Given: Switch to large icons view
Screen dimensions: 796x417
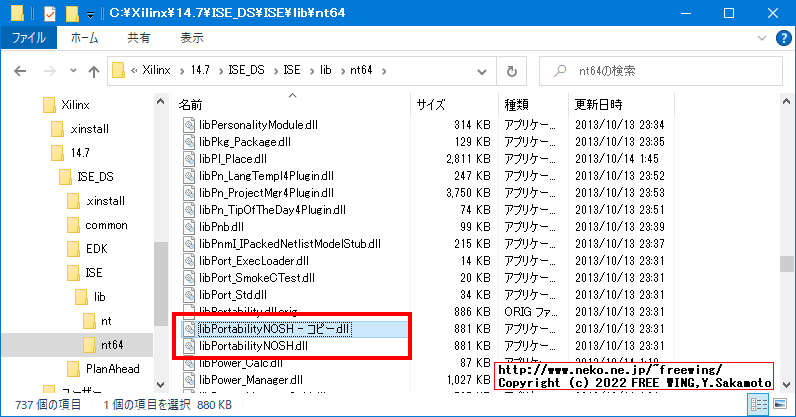Looking at the screenshot, I should pyautogui.click(x=780, y=404).
